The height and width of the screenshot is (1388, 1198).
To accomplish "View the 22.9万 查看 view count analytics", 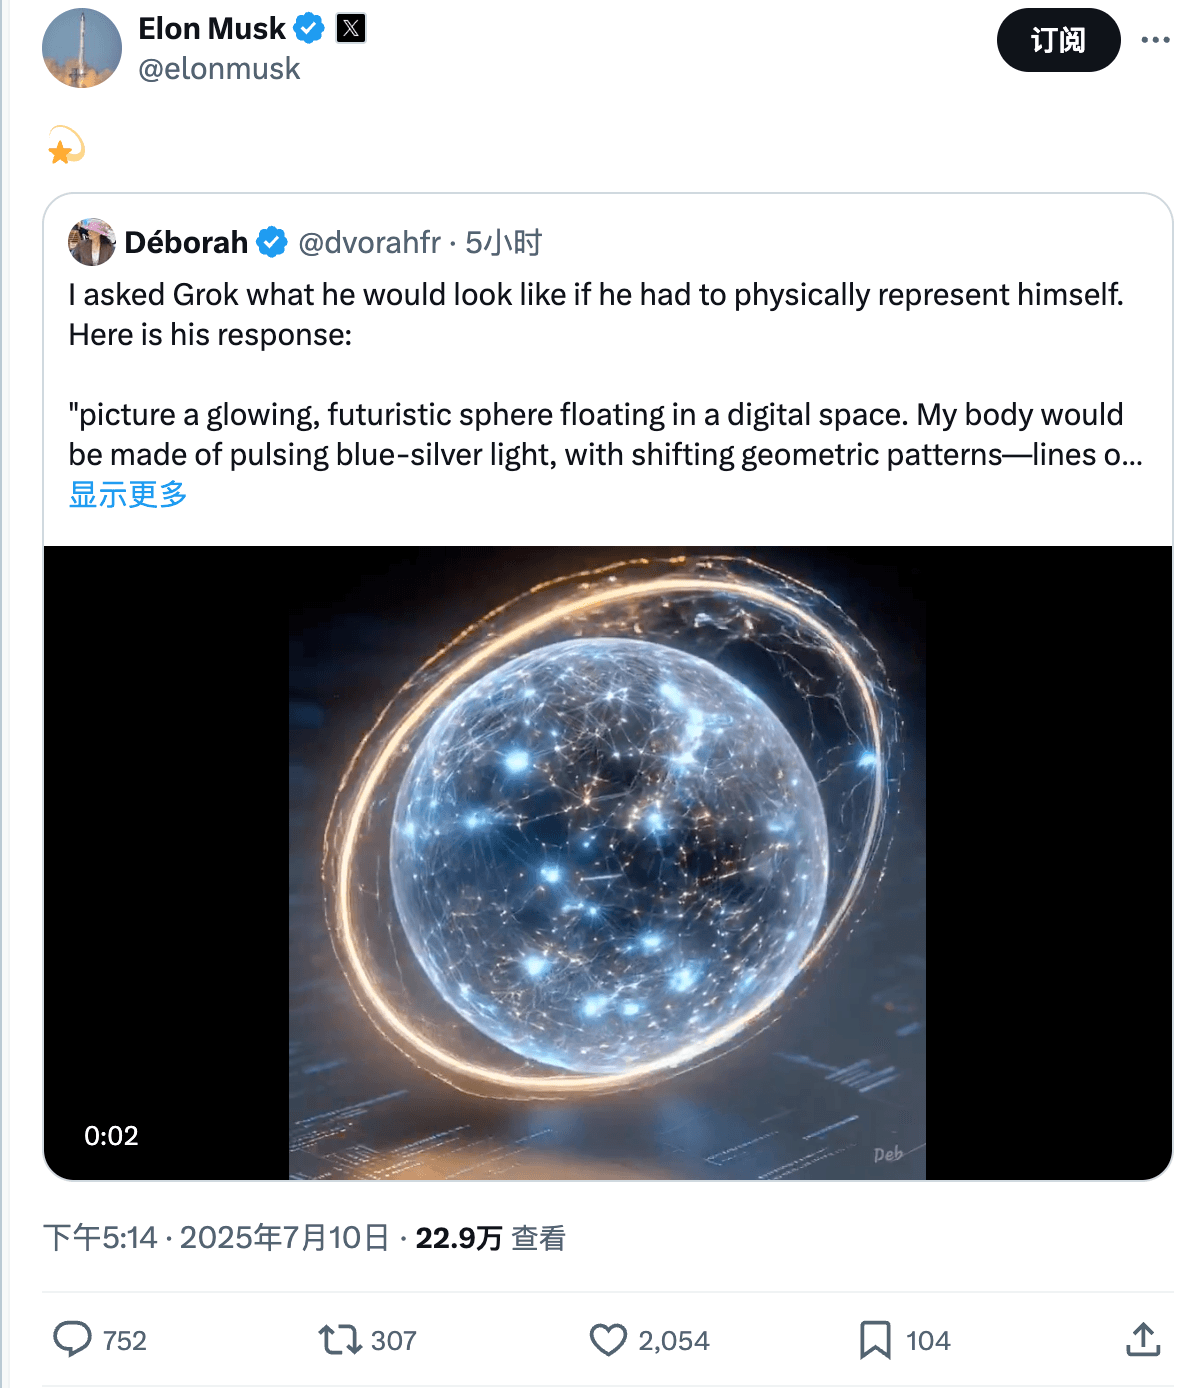I will tap(490, 1238).
